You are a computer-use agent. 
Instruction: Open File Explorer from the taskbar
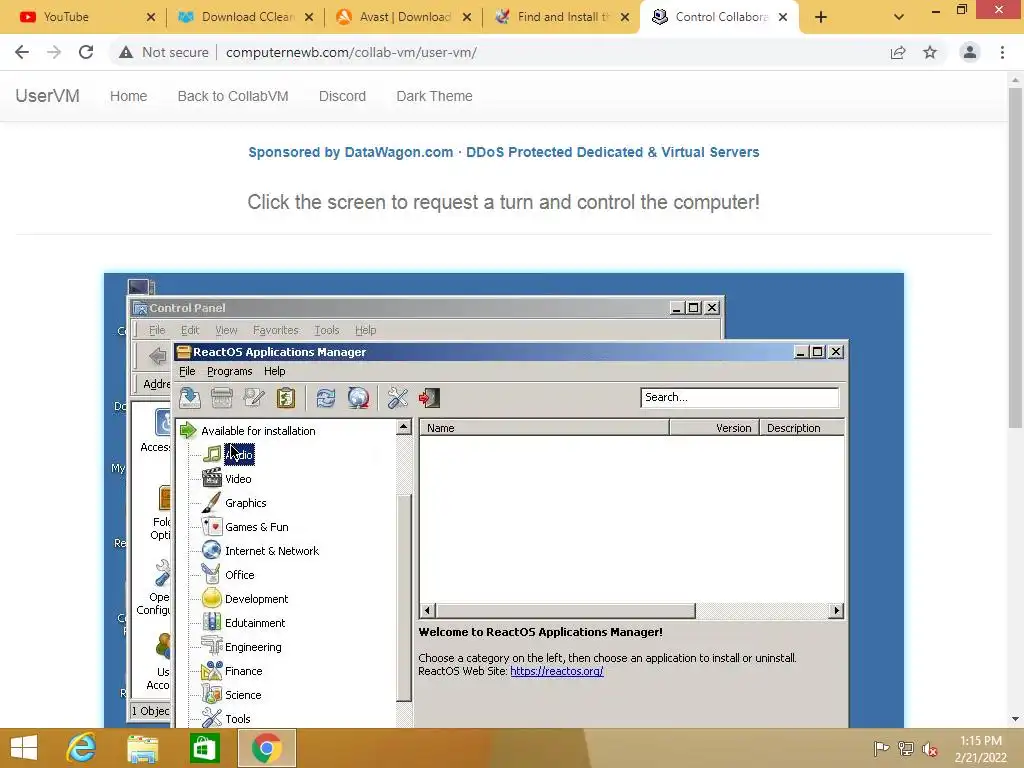(x=142, y=748)
